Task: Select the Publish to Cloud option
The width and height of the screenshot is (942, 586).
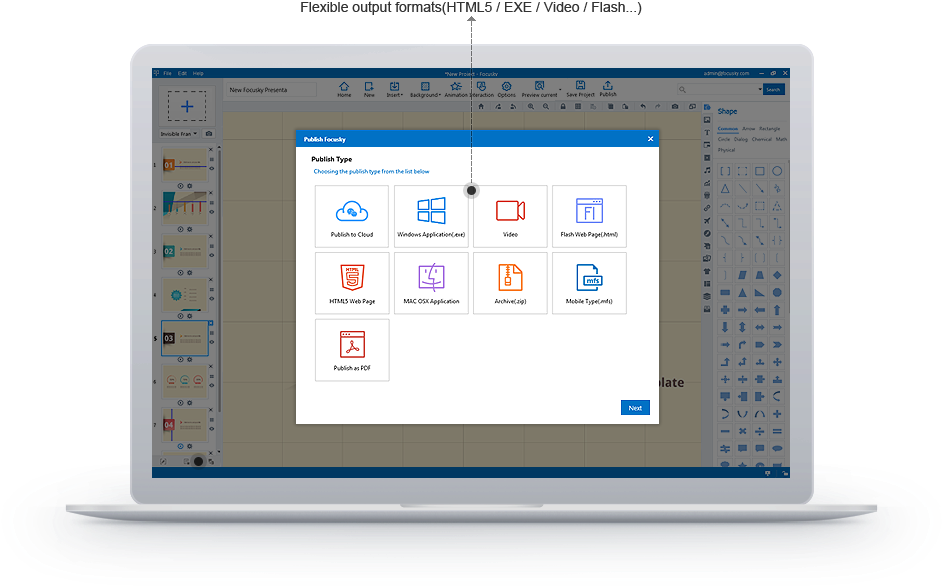Action: [x=352, y=216]
